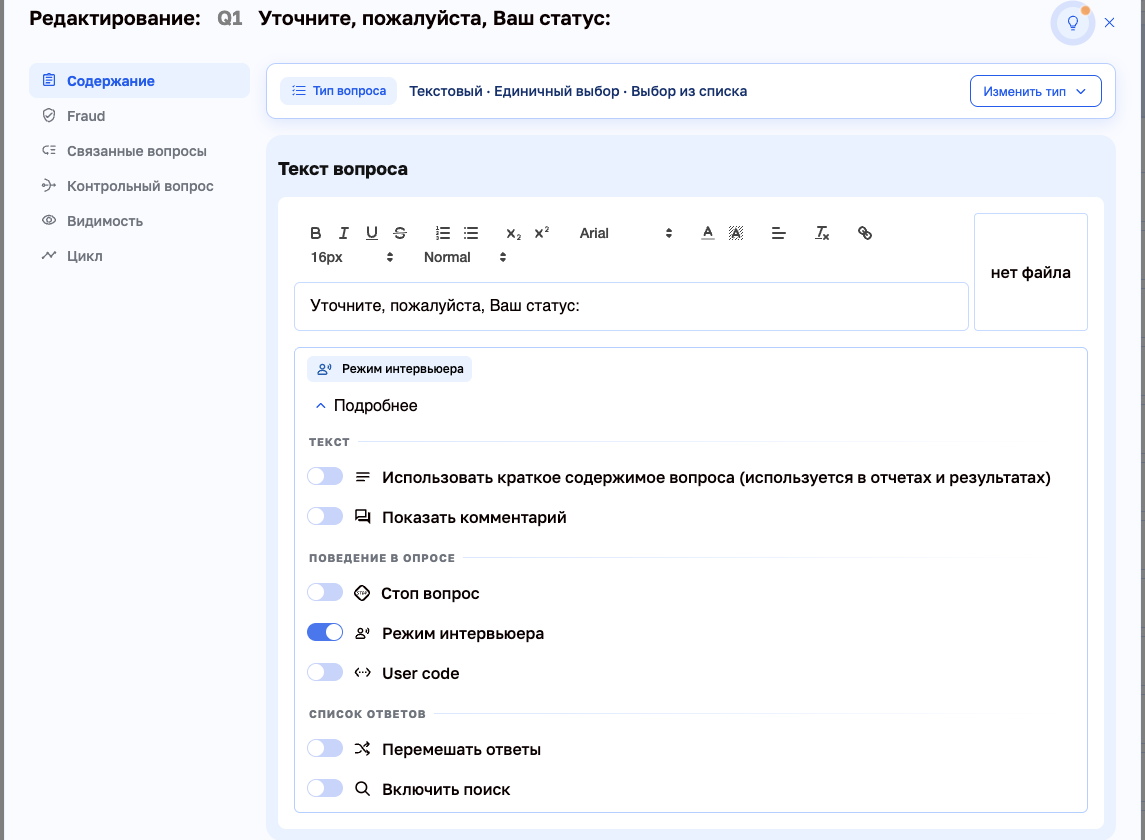Click the User code brackets icon
The image size is (1145, 840).
pos(362,673)
